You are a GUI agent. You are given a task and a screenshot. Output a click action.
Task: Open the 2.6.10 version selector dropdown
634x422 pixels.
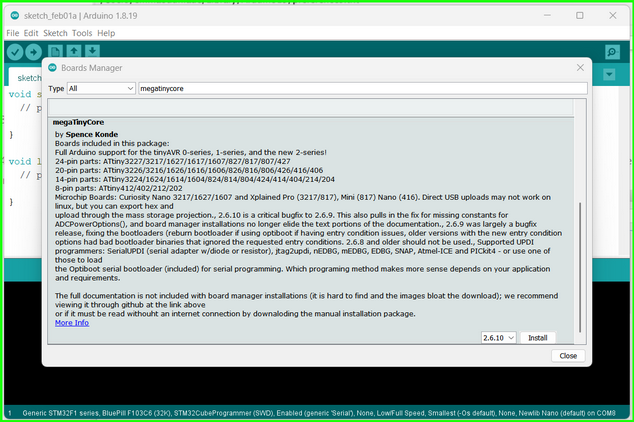pos(498,338)
